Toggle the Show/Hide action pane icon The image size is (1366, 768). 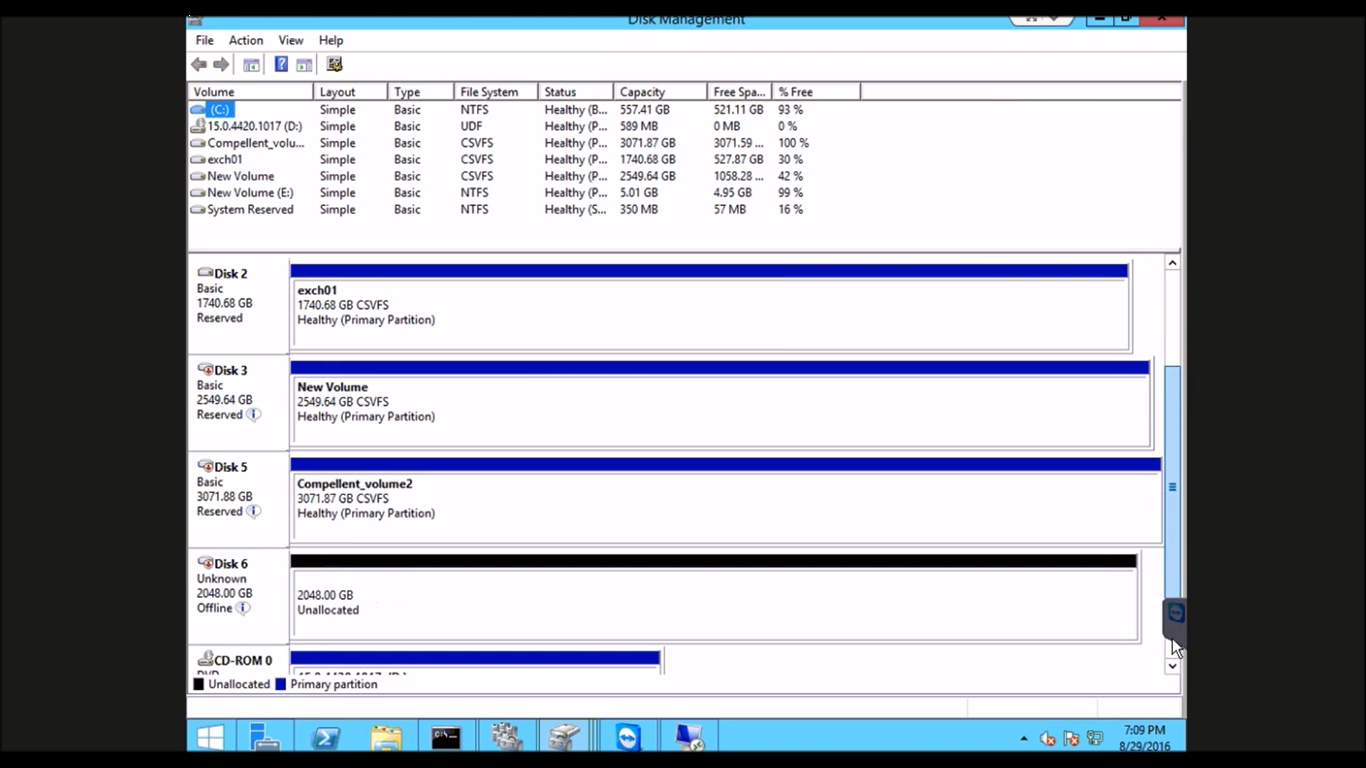tap(303, 64)
